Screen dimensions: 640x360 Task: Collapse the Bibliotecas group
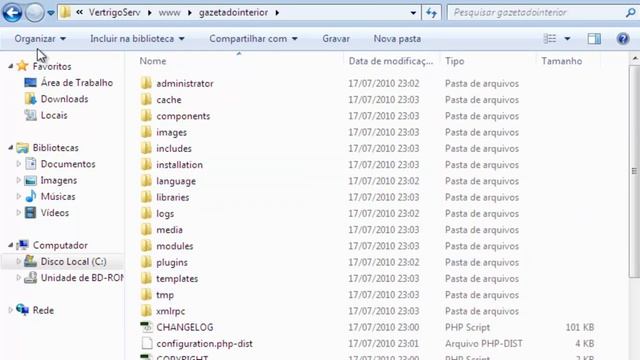tap(11, 147)
